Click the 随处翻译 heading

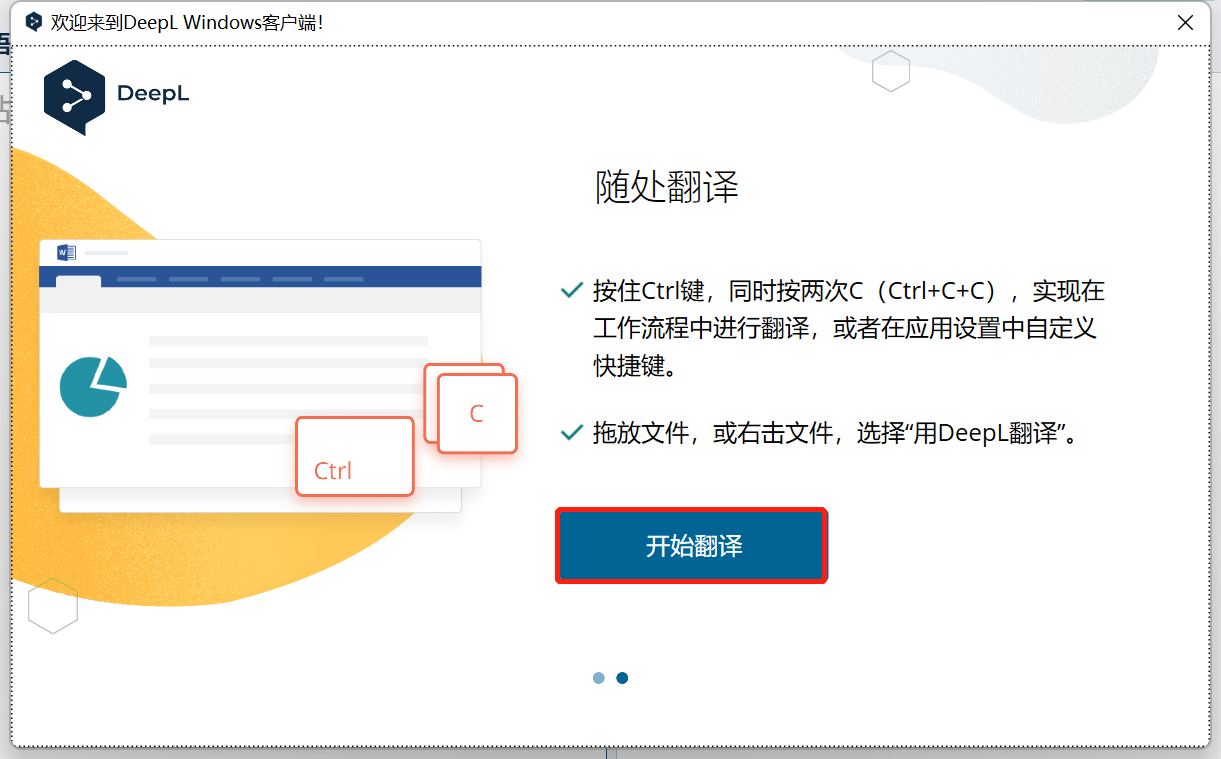pyautogui.click(x=664, y=187)
